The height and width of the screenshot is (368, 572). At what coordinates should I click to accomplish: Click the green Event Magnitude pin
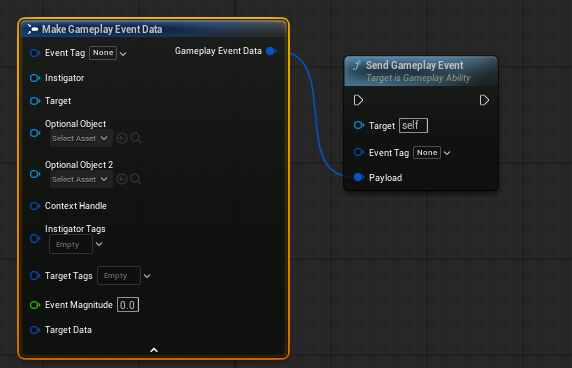tap(35, 305)
